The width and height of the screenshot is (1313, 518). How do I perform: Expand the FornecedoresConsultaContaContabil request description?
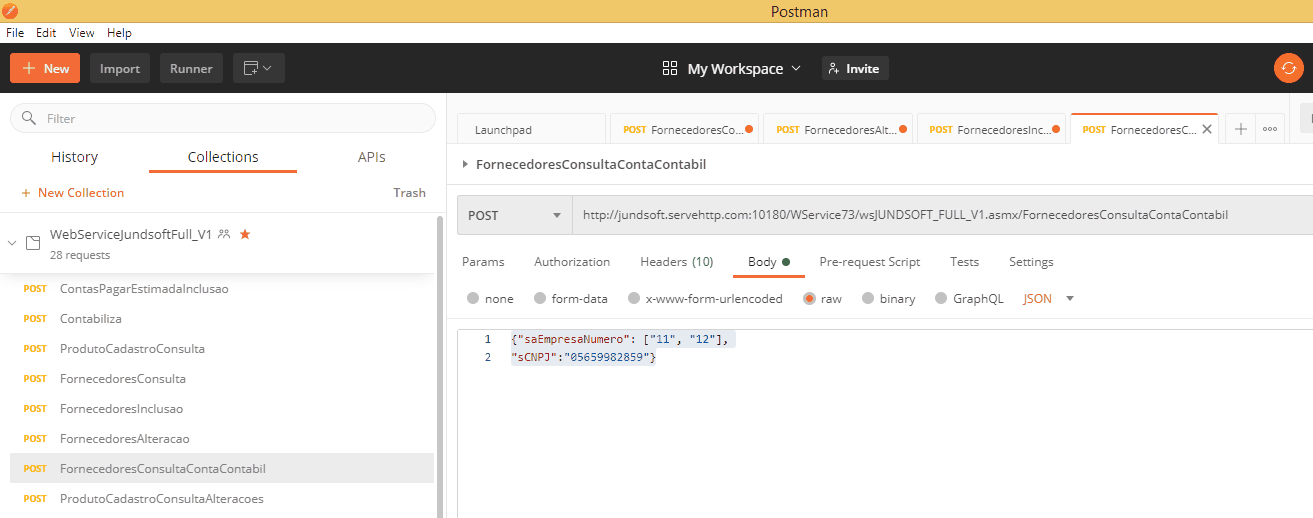pyautogui.click(x=465, y=164)
